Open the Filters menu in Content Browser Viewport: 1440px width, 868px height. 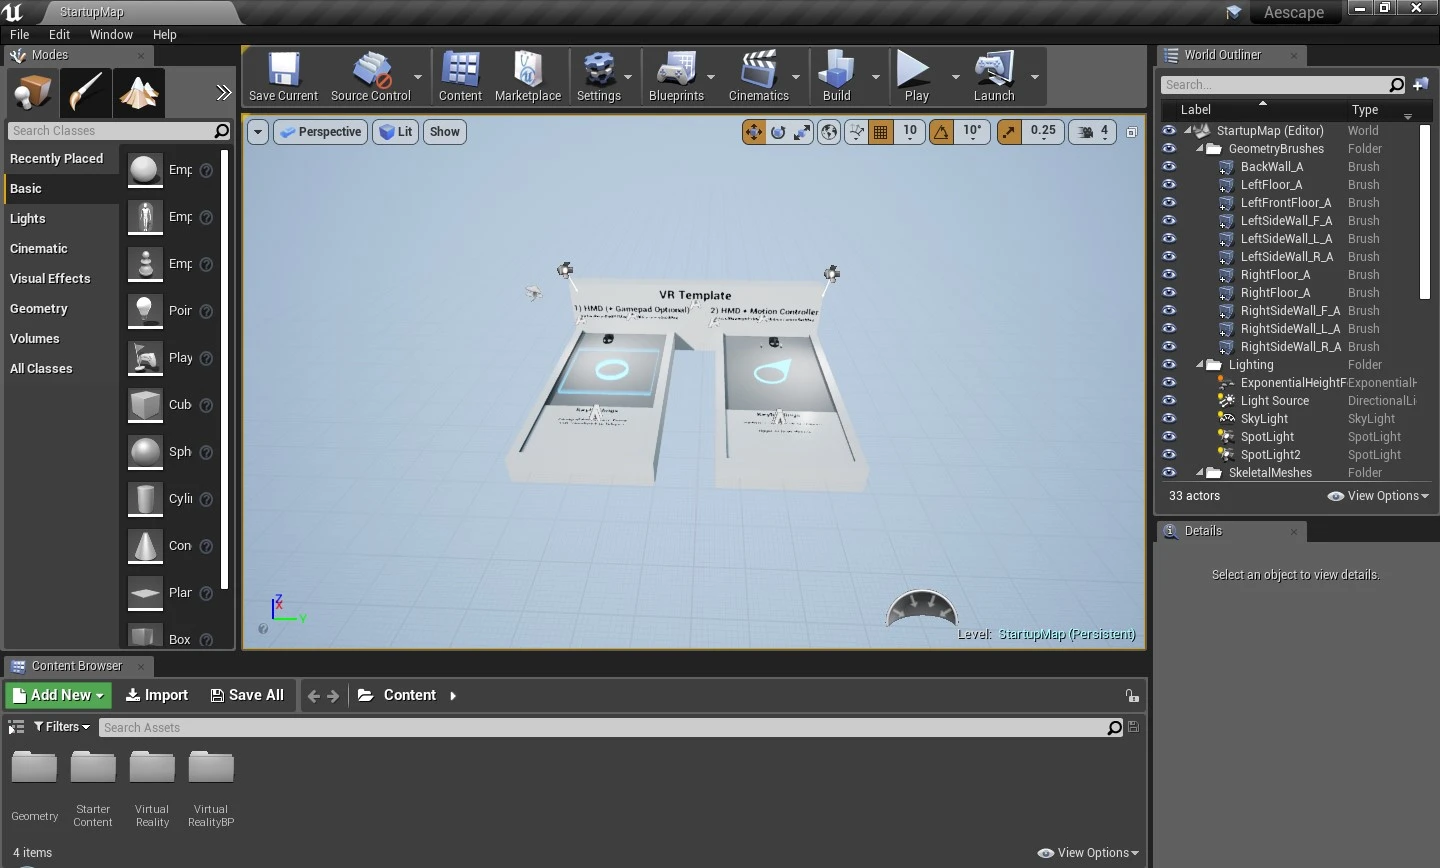coord(62,727)
